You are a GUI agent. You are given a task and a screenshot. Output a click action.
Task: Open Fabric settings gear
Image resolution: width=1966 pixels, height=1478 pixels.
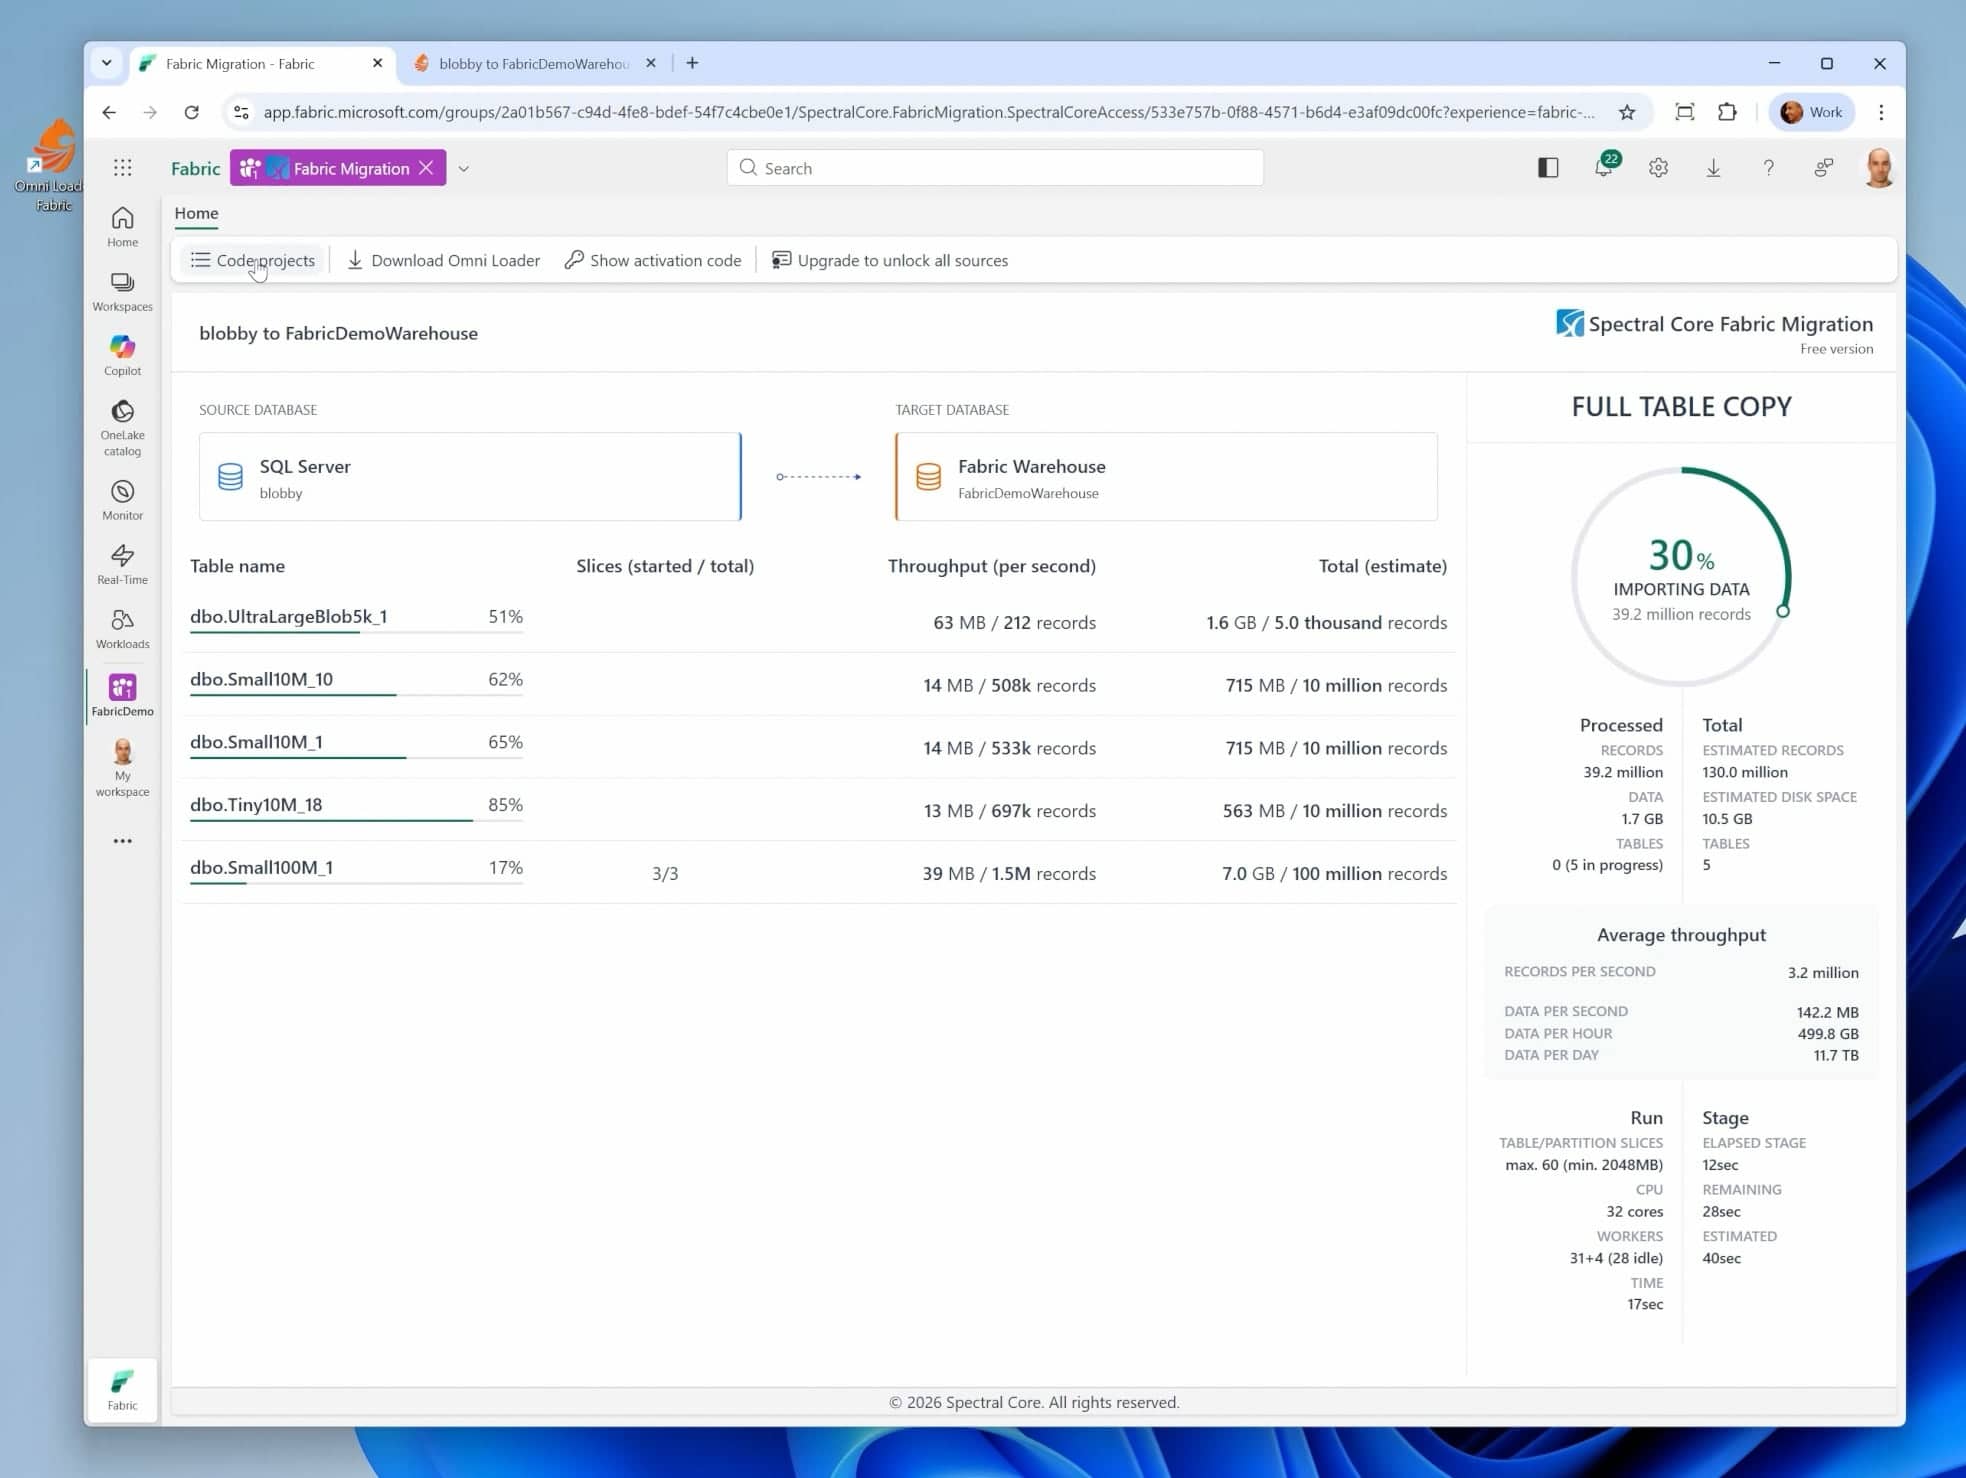coord(1658,168)
